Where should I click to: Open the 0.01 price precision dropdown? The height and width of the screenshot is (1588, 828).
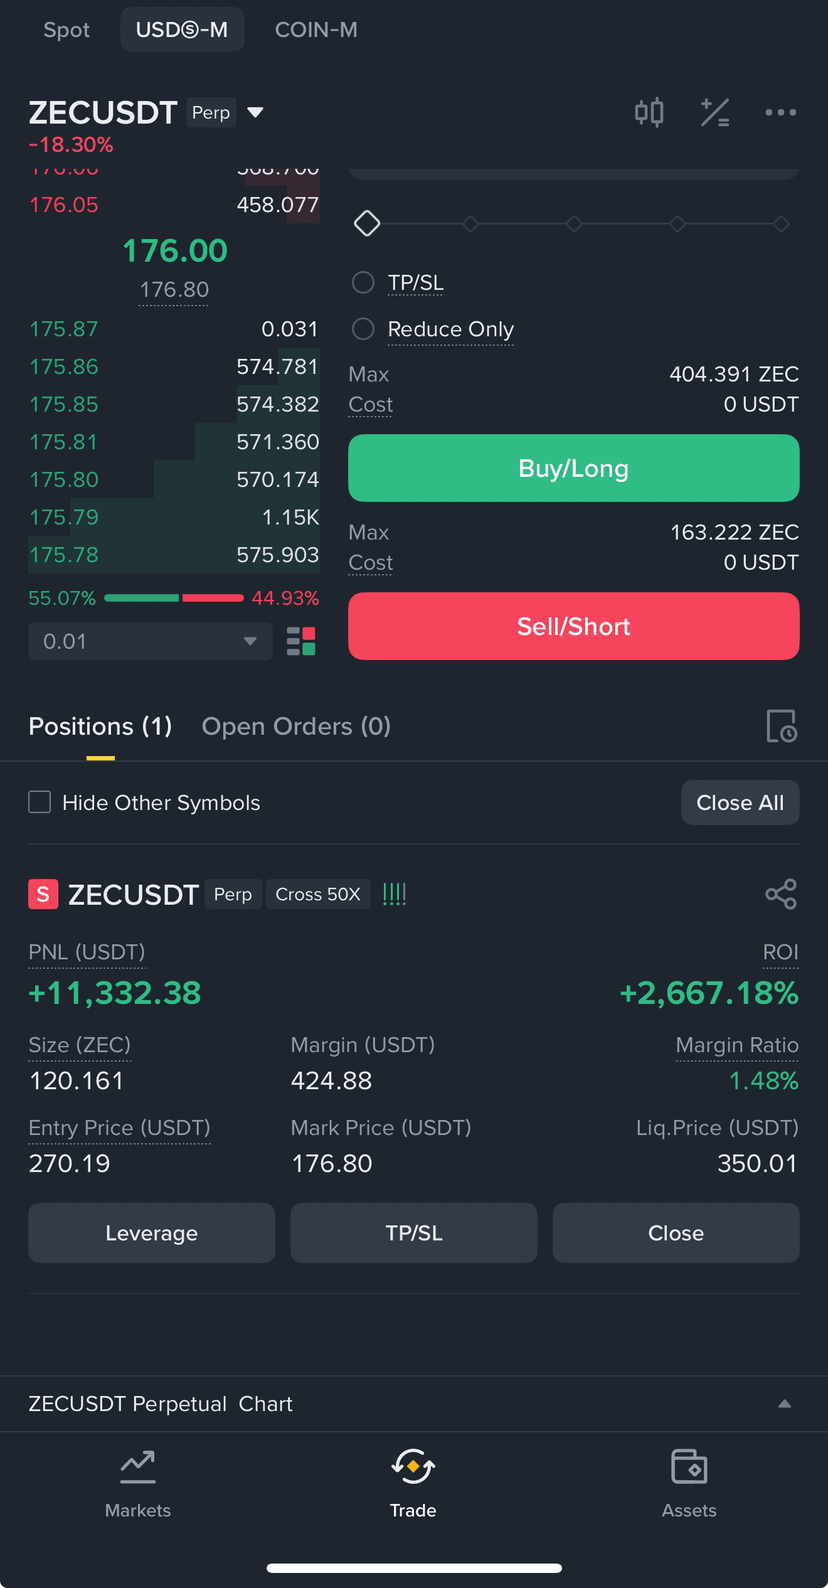[x=150, y=641]
